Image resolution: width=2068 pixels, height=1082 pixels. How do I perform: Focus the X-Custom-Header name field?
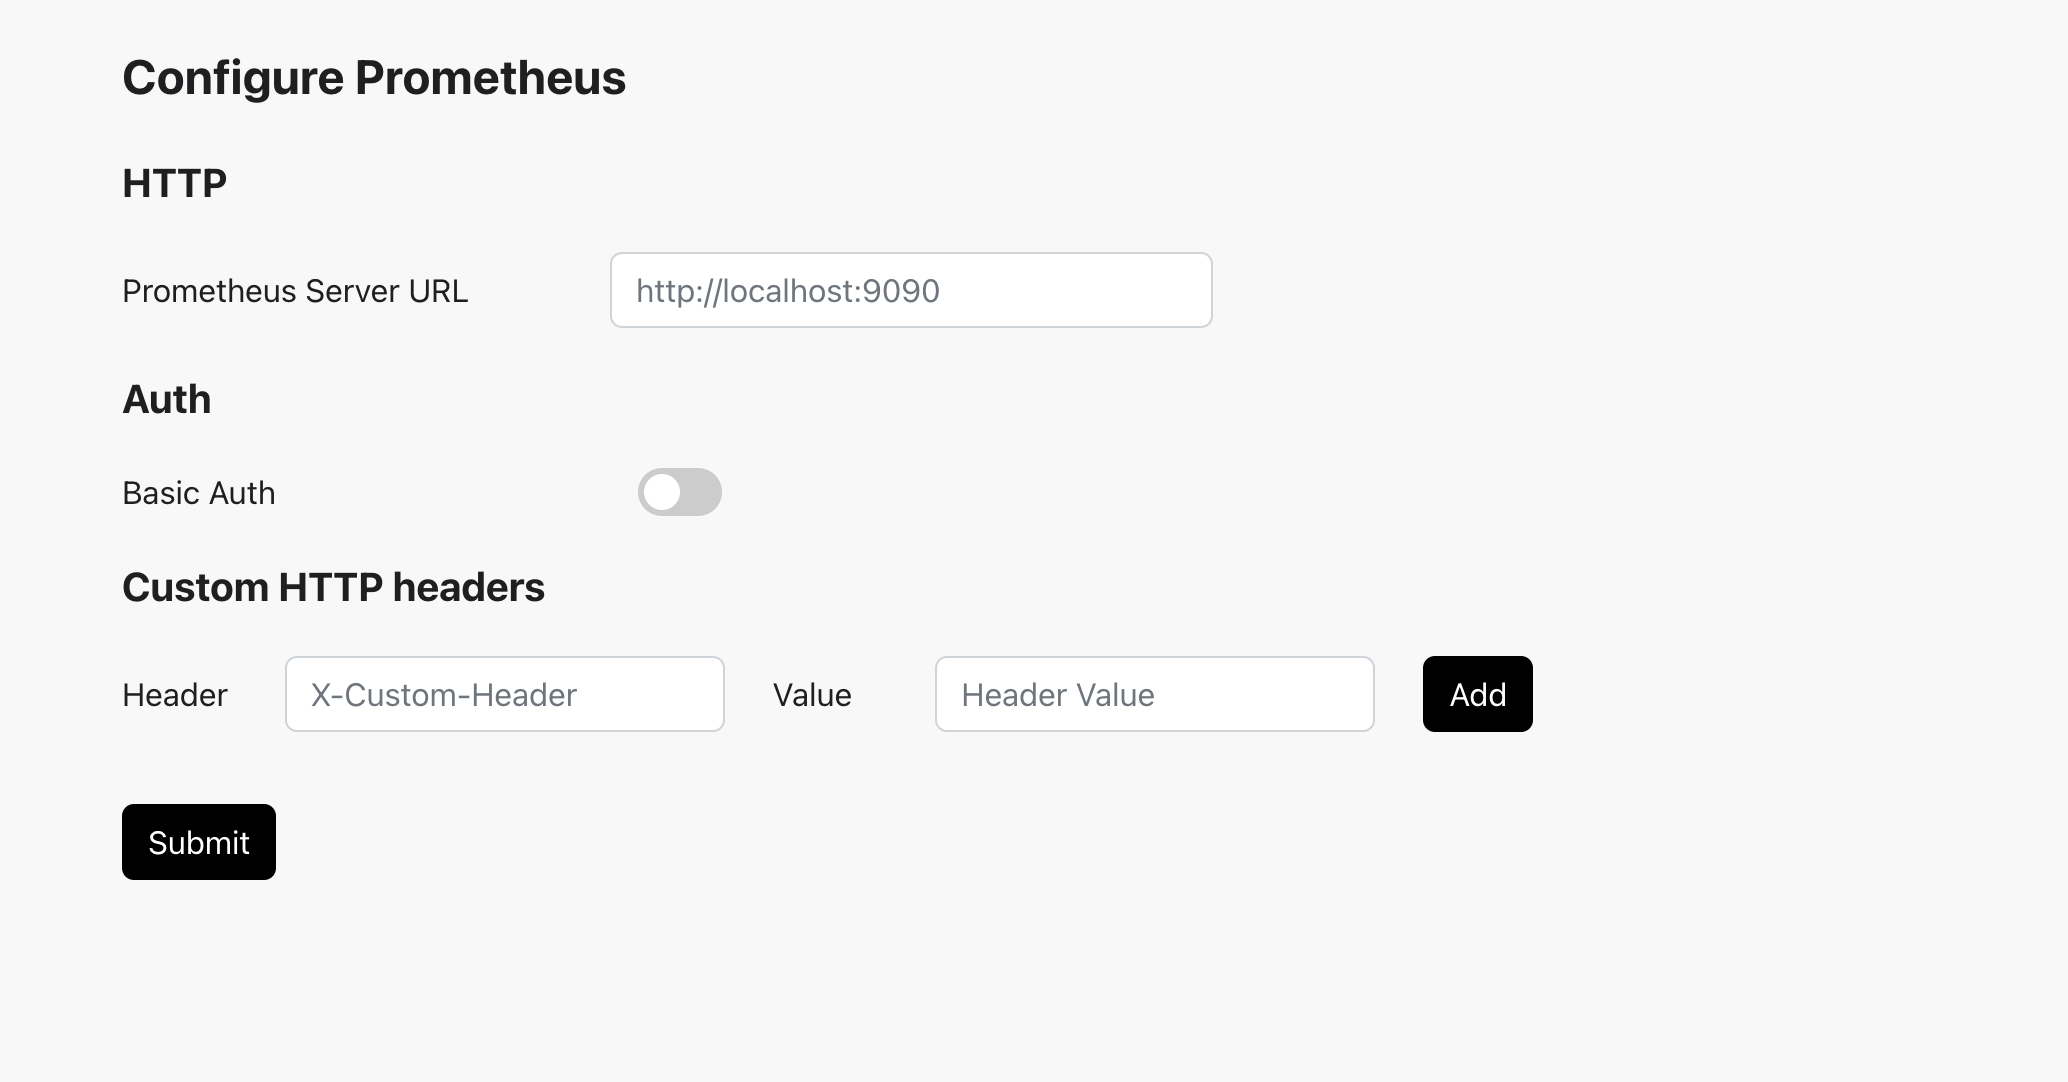pos(504,694)
